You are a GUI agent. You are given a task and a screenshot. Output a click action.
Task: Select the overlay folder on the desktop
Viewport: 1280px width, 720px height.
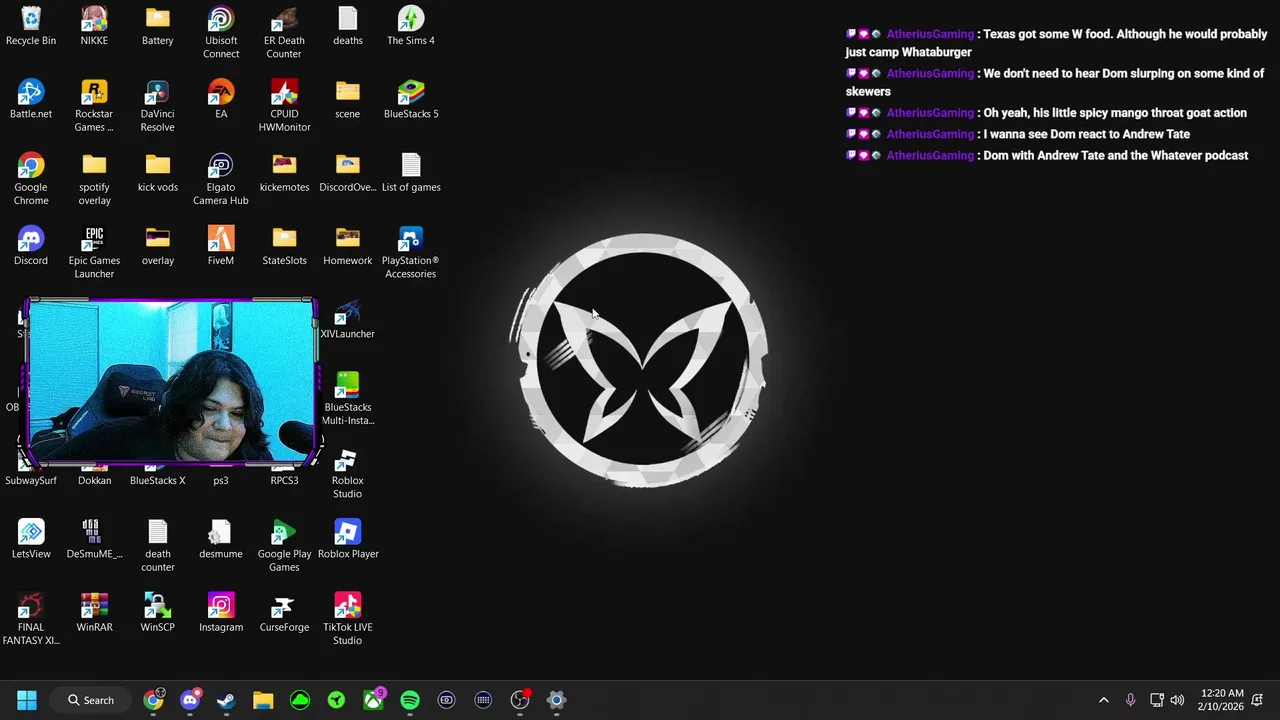pyautogui.click(x=157, y=246)
